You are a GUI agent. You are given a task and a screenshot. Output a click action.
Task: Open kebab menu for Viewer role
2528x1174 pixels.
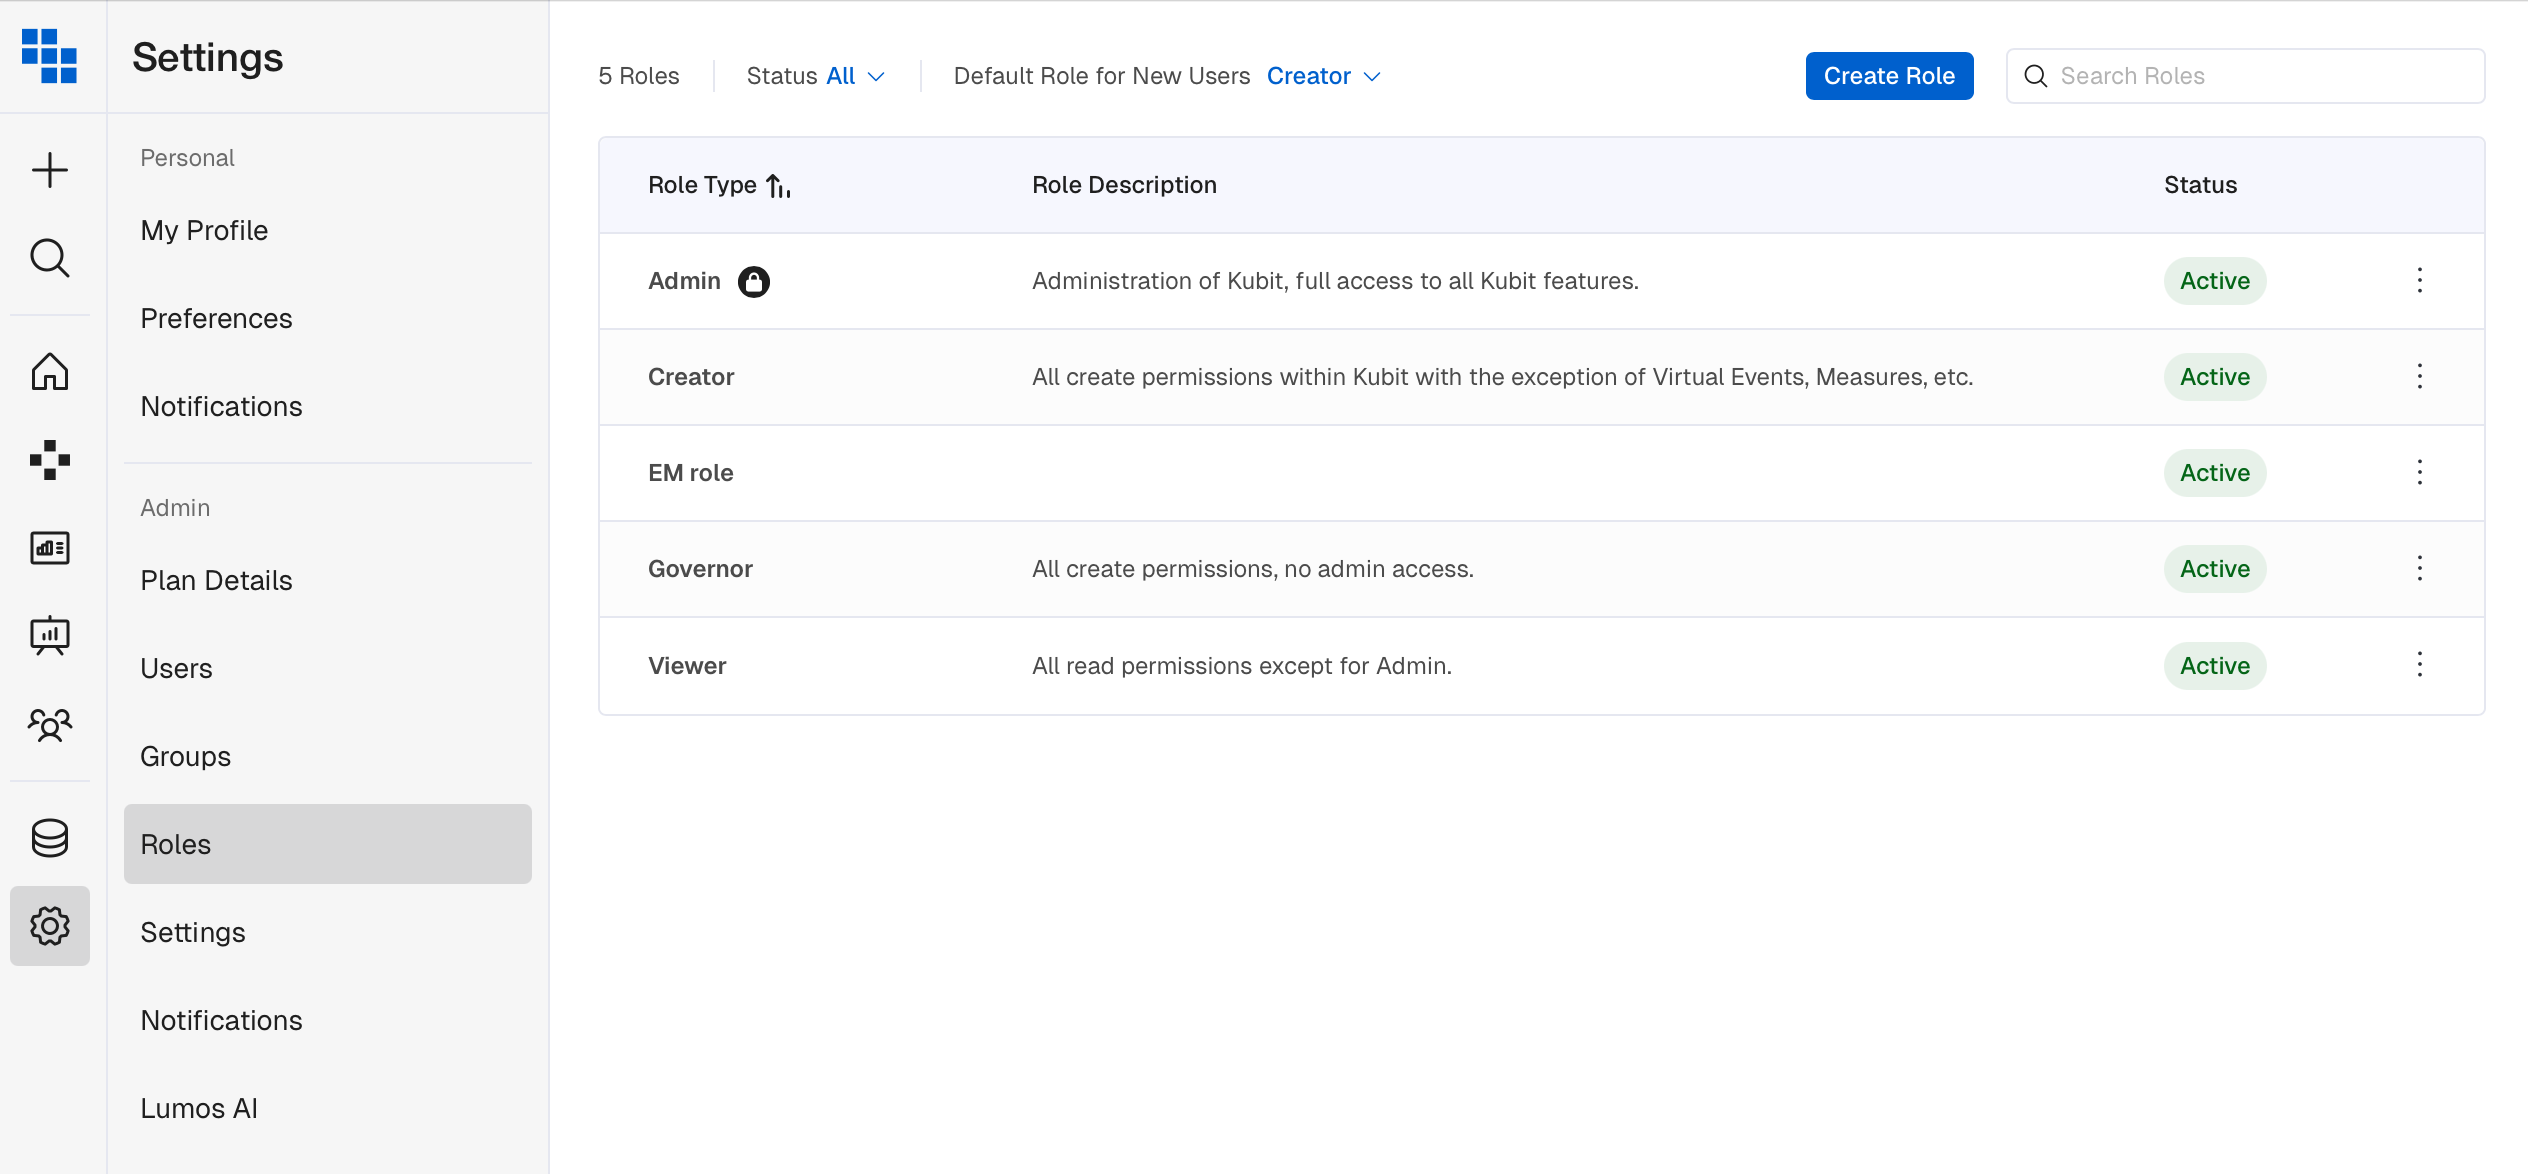click(2419, 665)
